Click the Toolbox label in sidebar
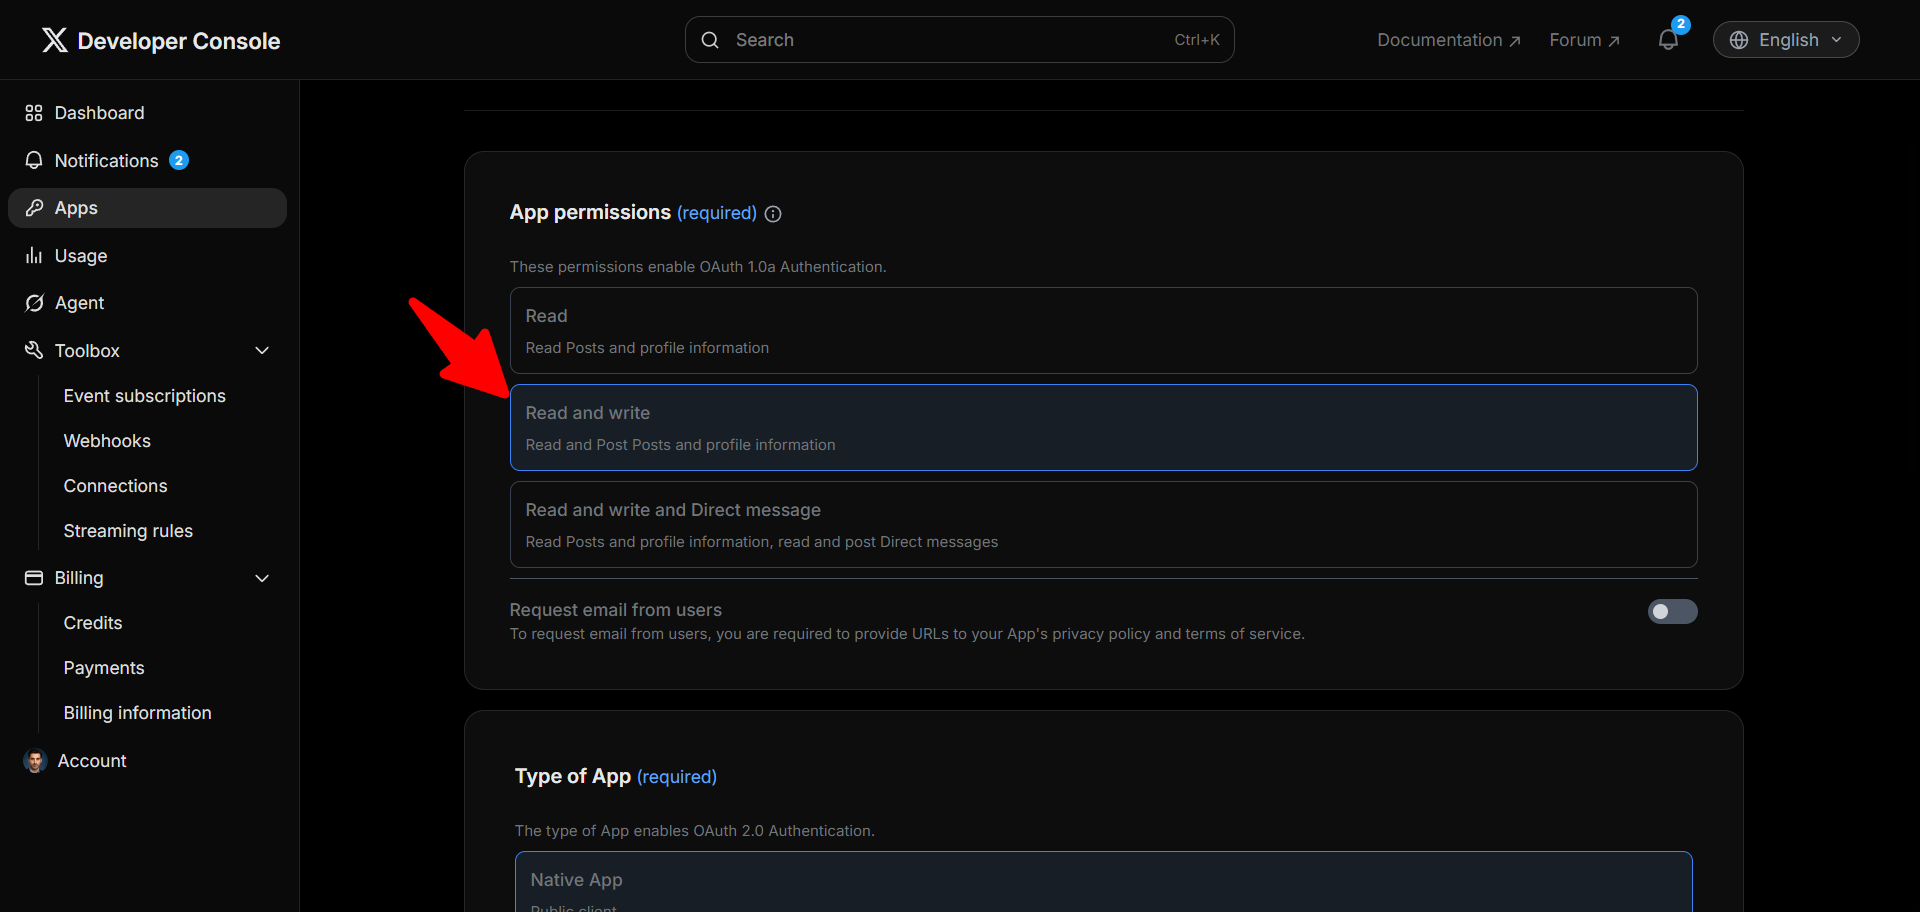The image size is (1920, 912). point(87,351)
